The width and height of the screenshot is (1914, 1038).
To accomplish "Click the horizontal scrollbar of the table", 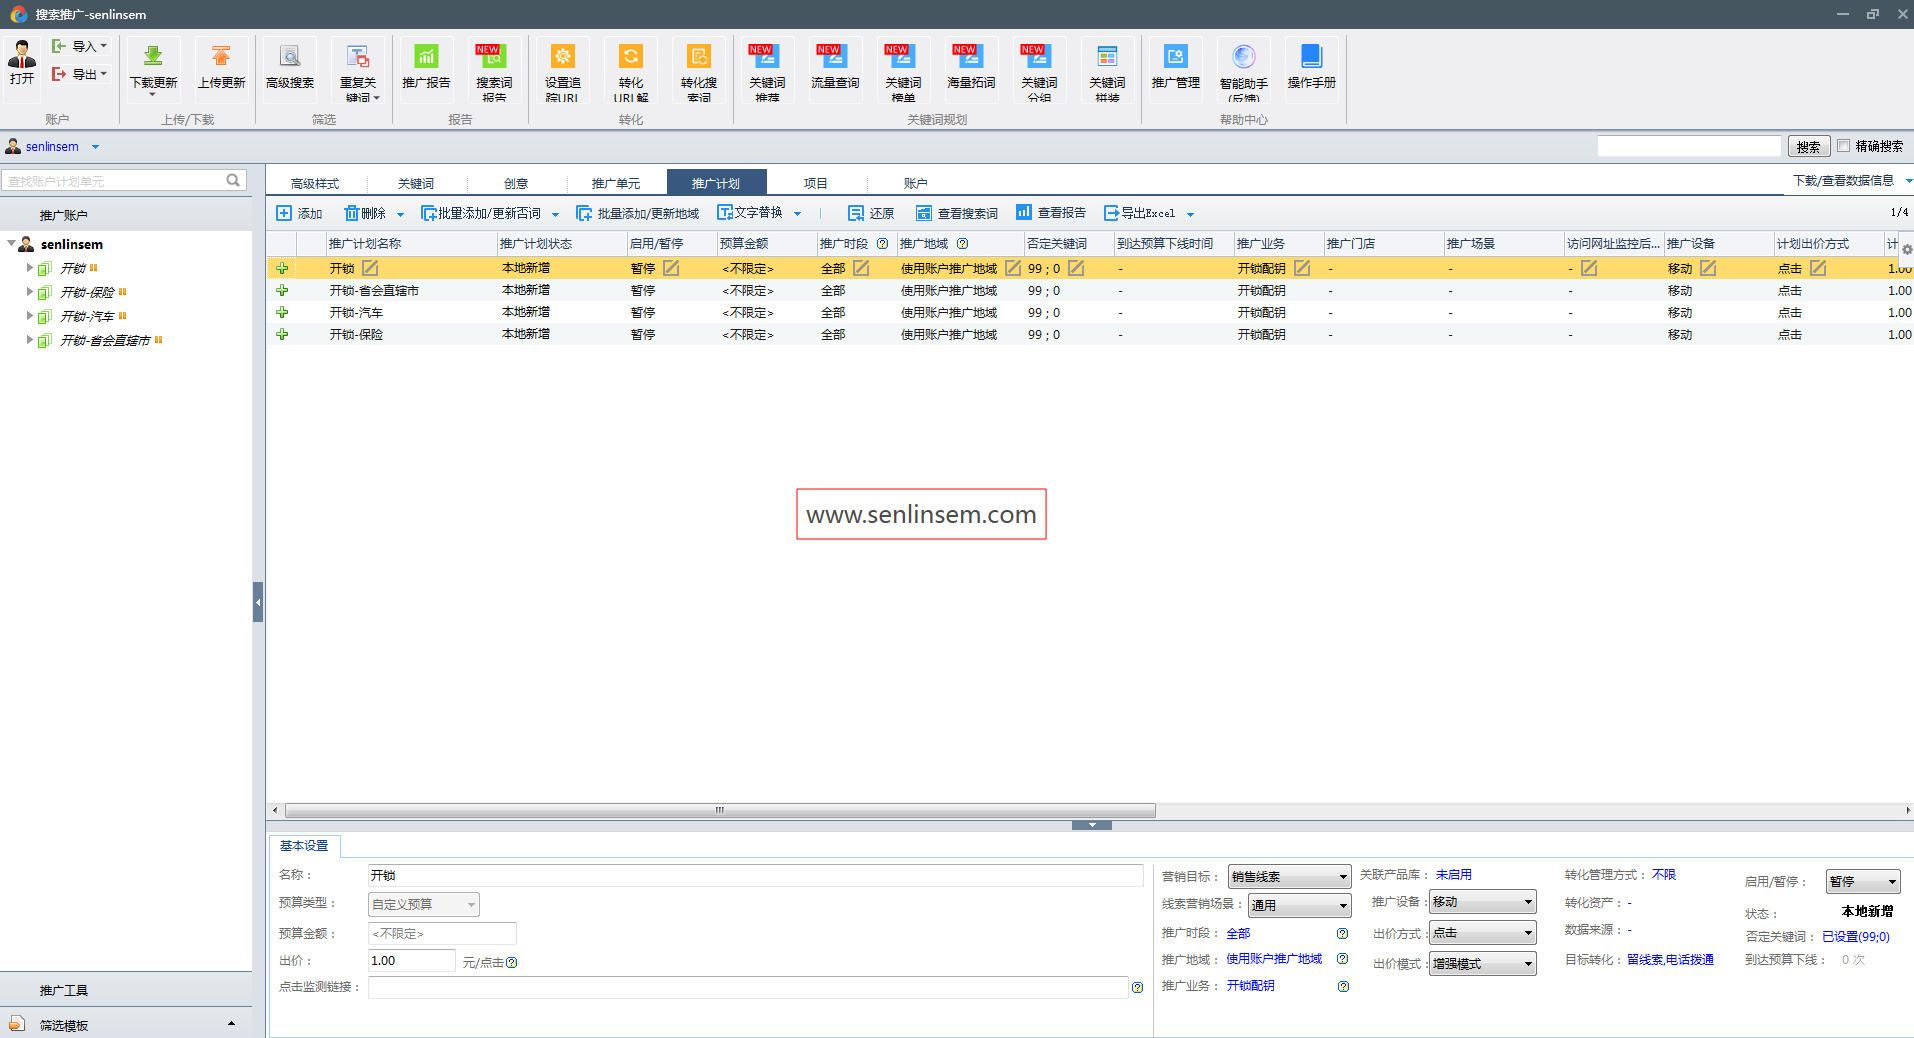I will coord(720,811).
